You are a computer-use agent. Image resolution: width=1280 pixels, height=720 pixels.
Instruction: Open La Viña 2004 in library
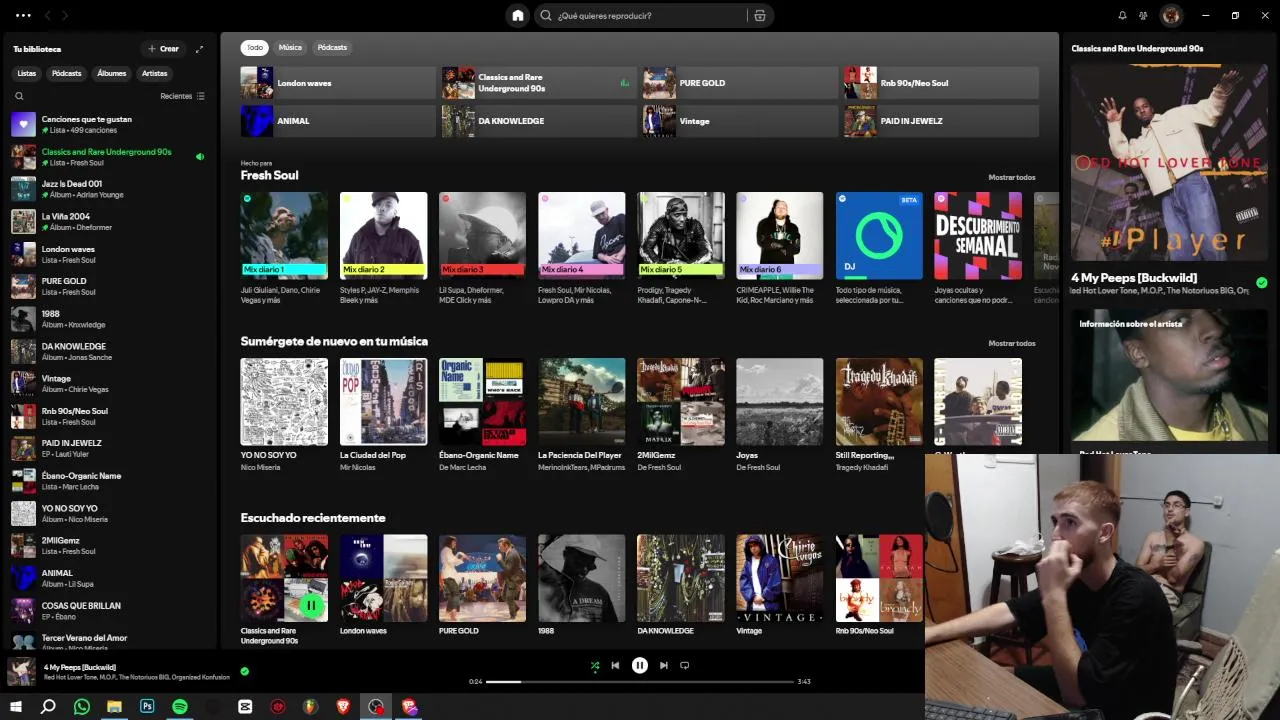point(109,221)
